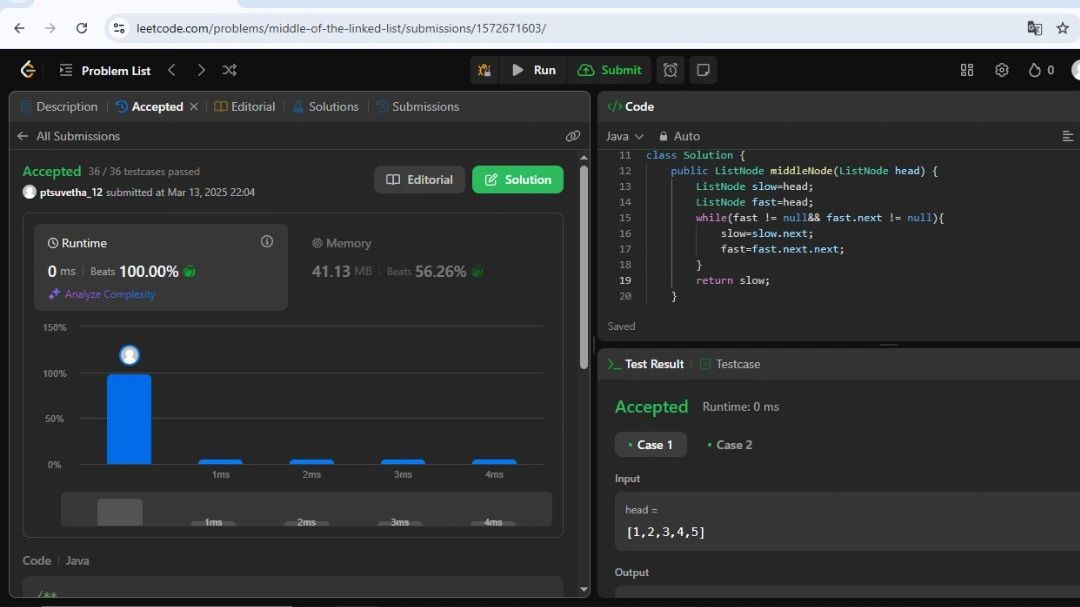Image resolution: width=1080 pixels, height=607 pixels.
Task: Switch to the Description tab
Action: (x=59, y=107)
